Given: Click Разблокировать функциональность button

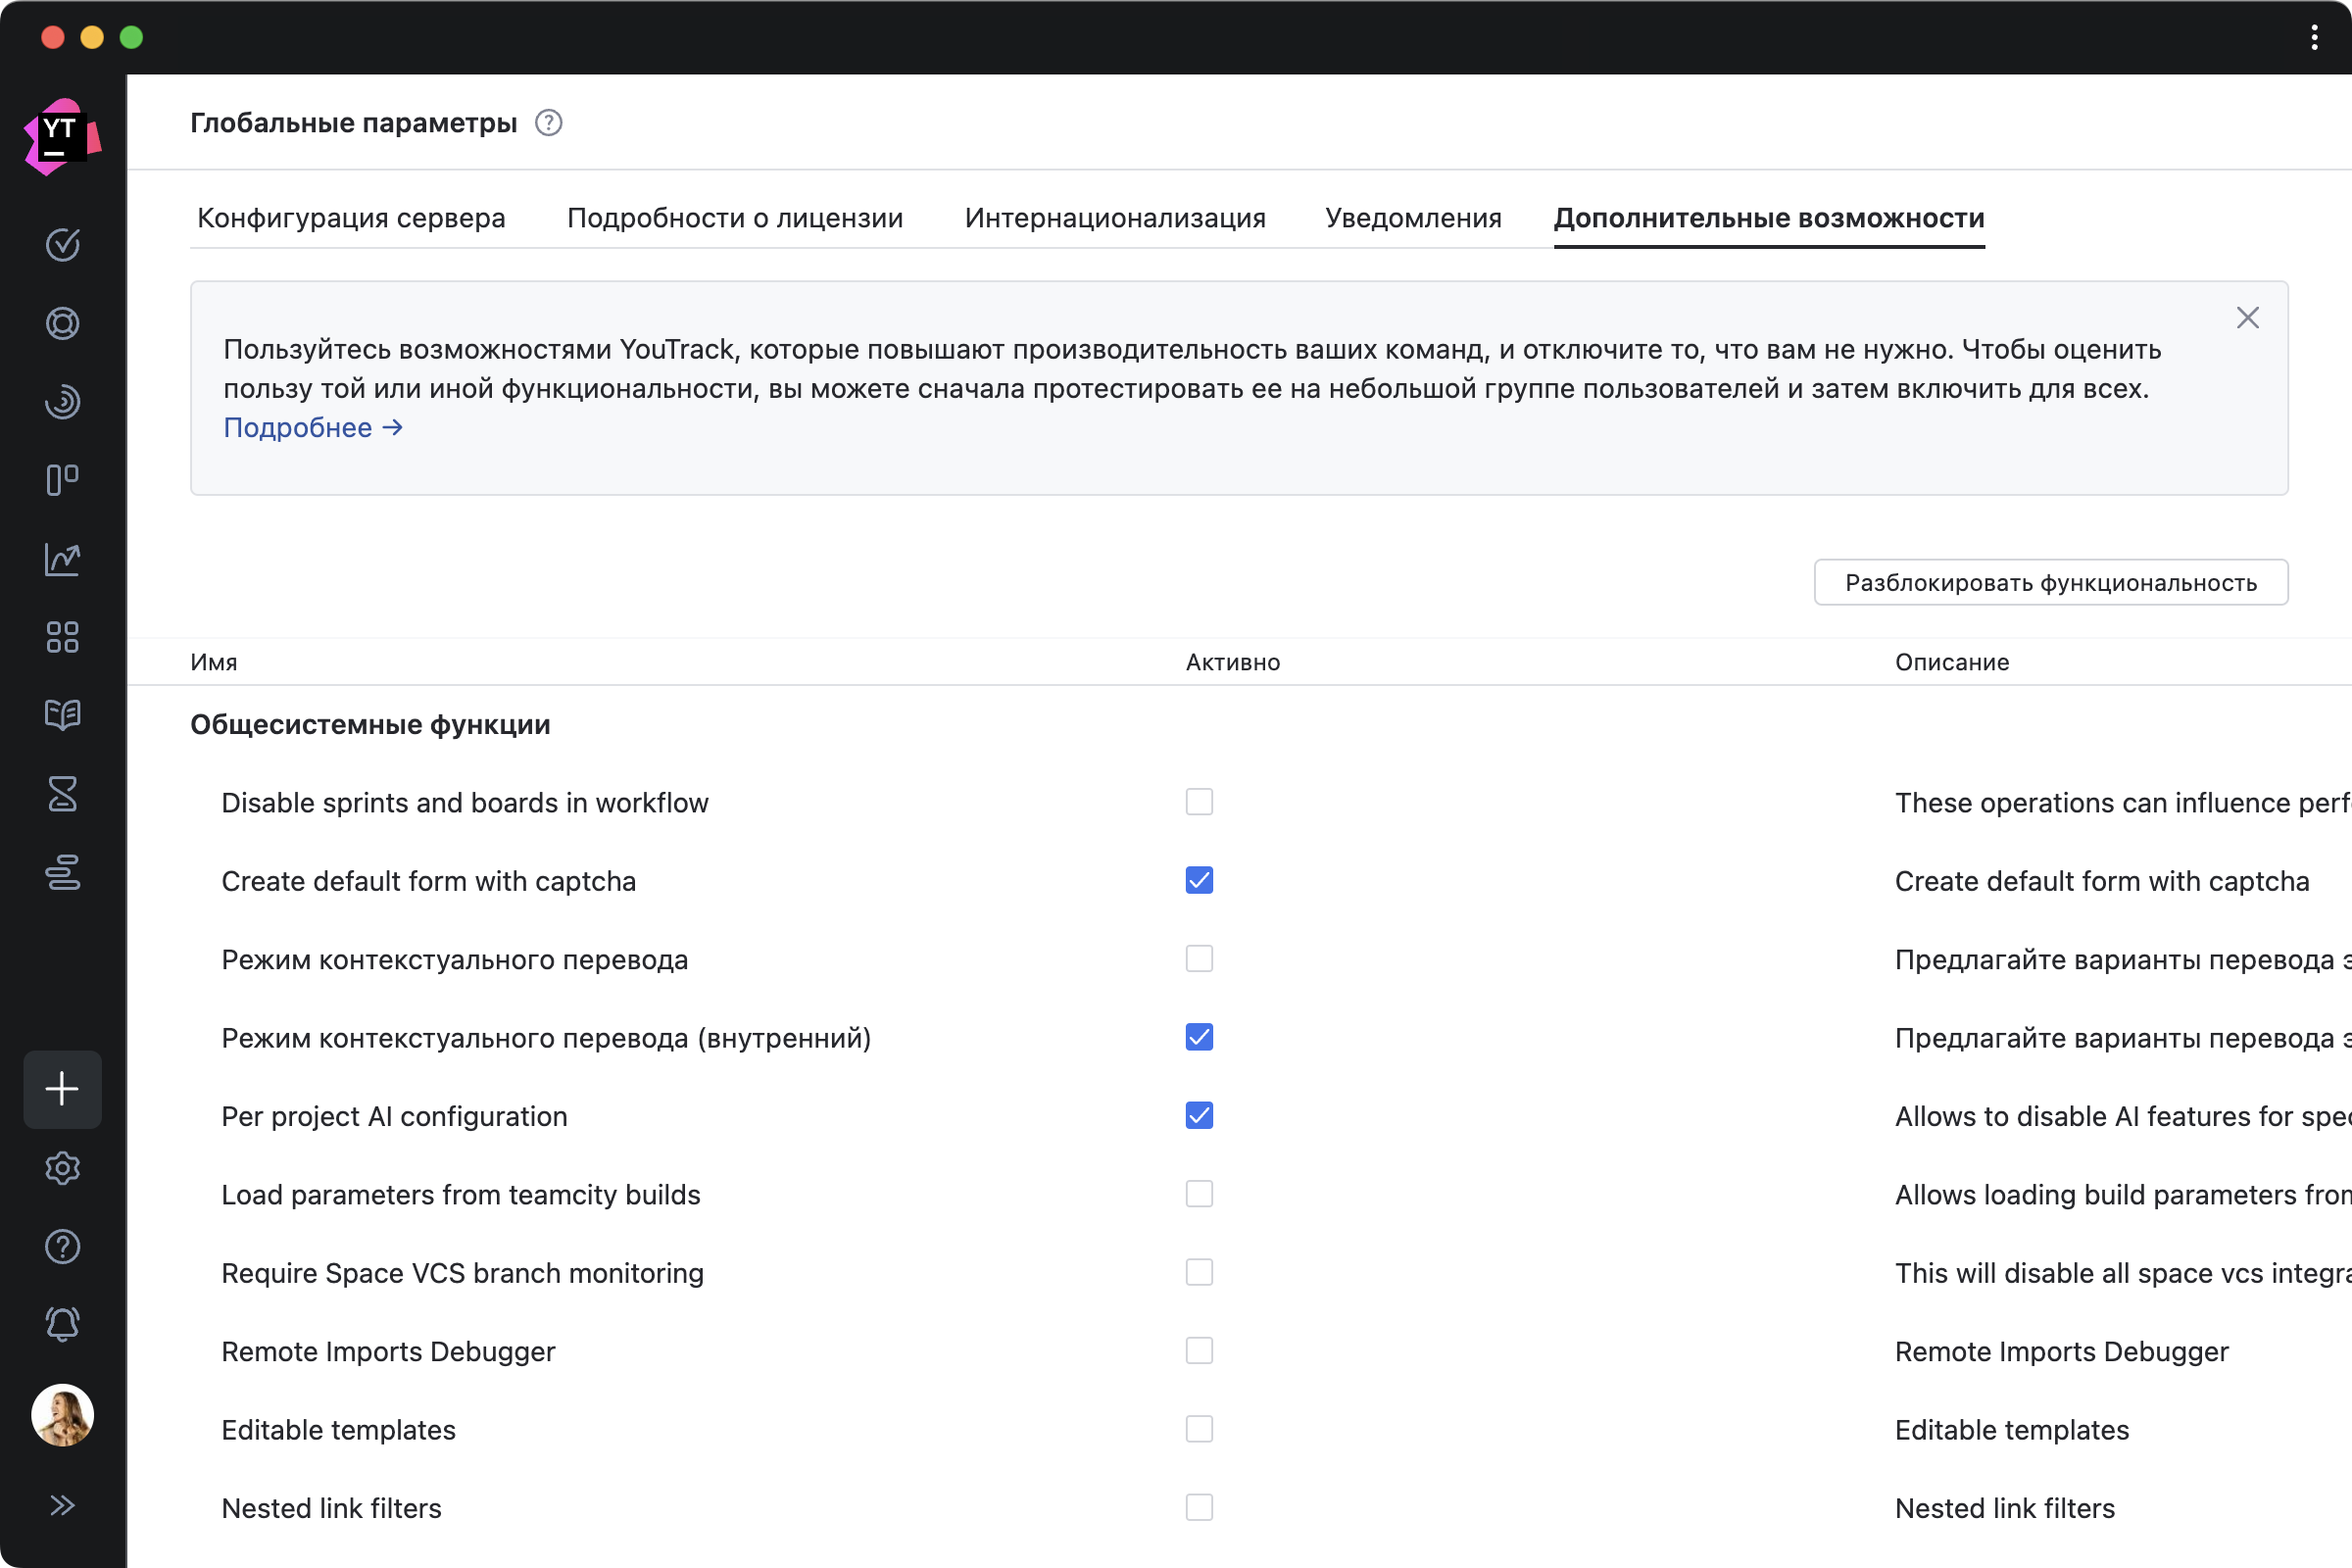Looking at the screenshot, I should point(2051,582).
